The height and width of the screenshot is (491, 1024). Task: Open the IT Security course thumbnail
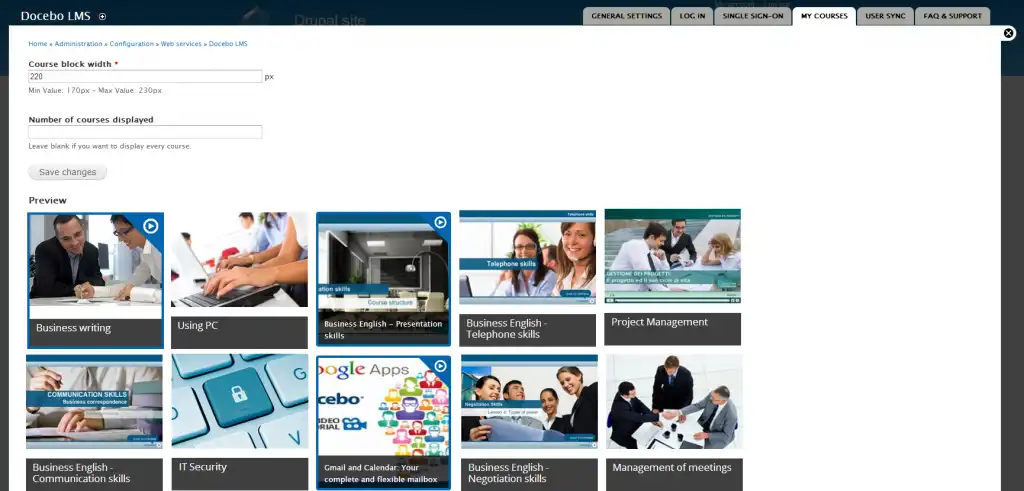coord(240,401)
